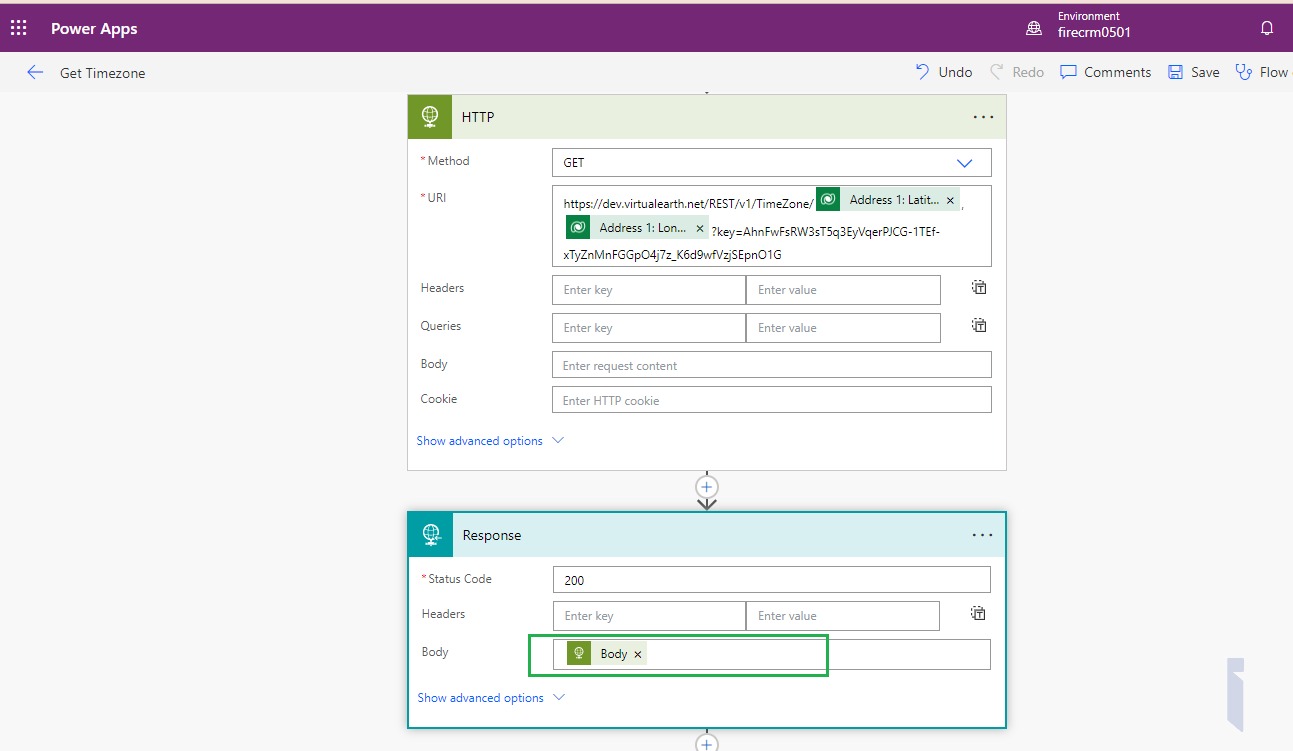Collapse the Response action header
This screenshot has width=1293, height=751.
(706, 535)
